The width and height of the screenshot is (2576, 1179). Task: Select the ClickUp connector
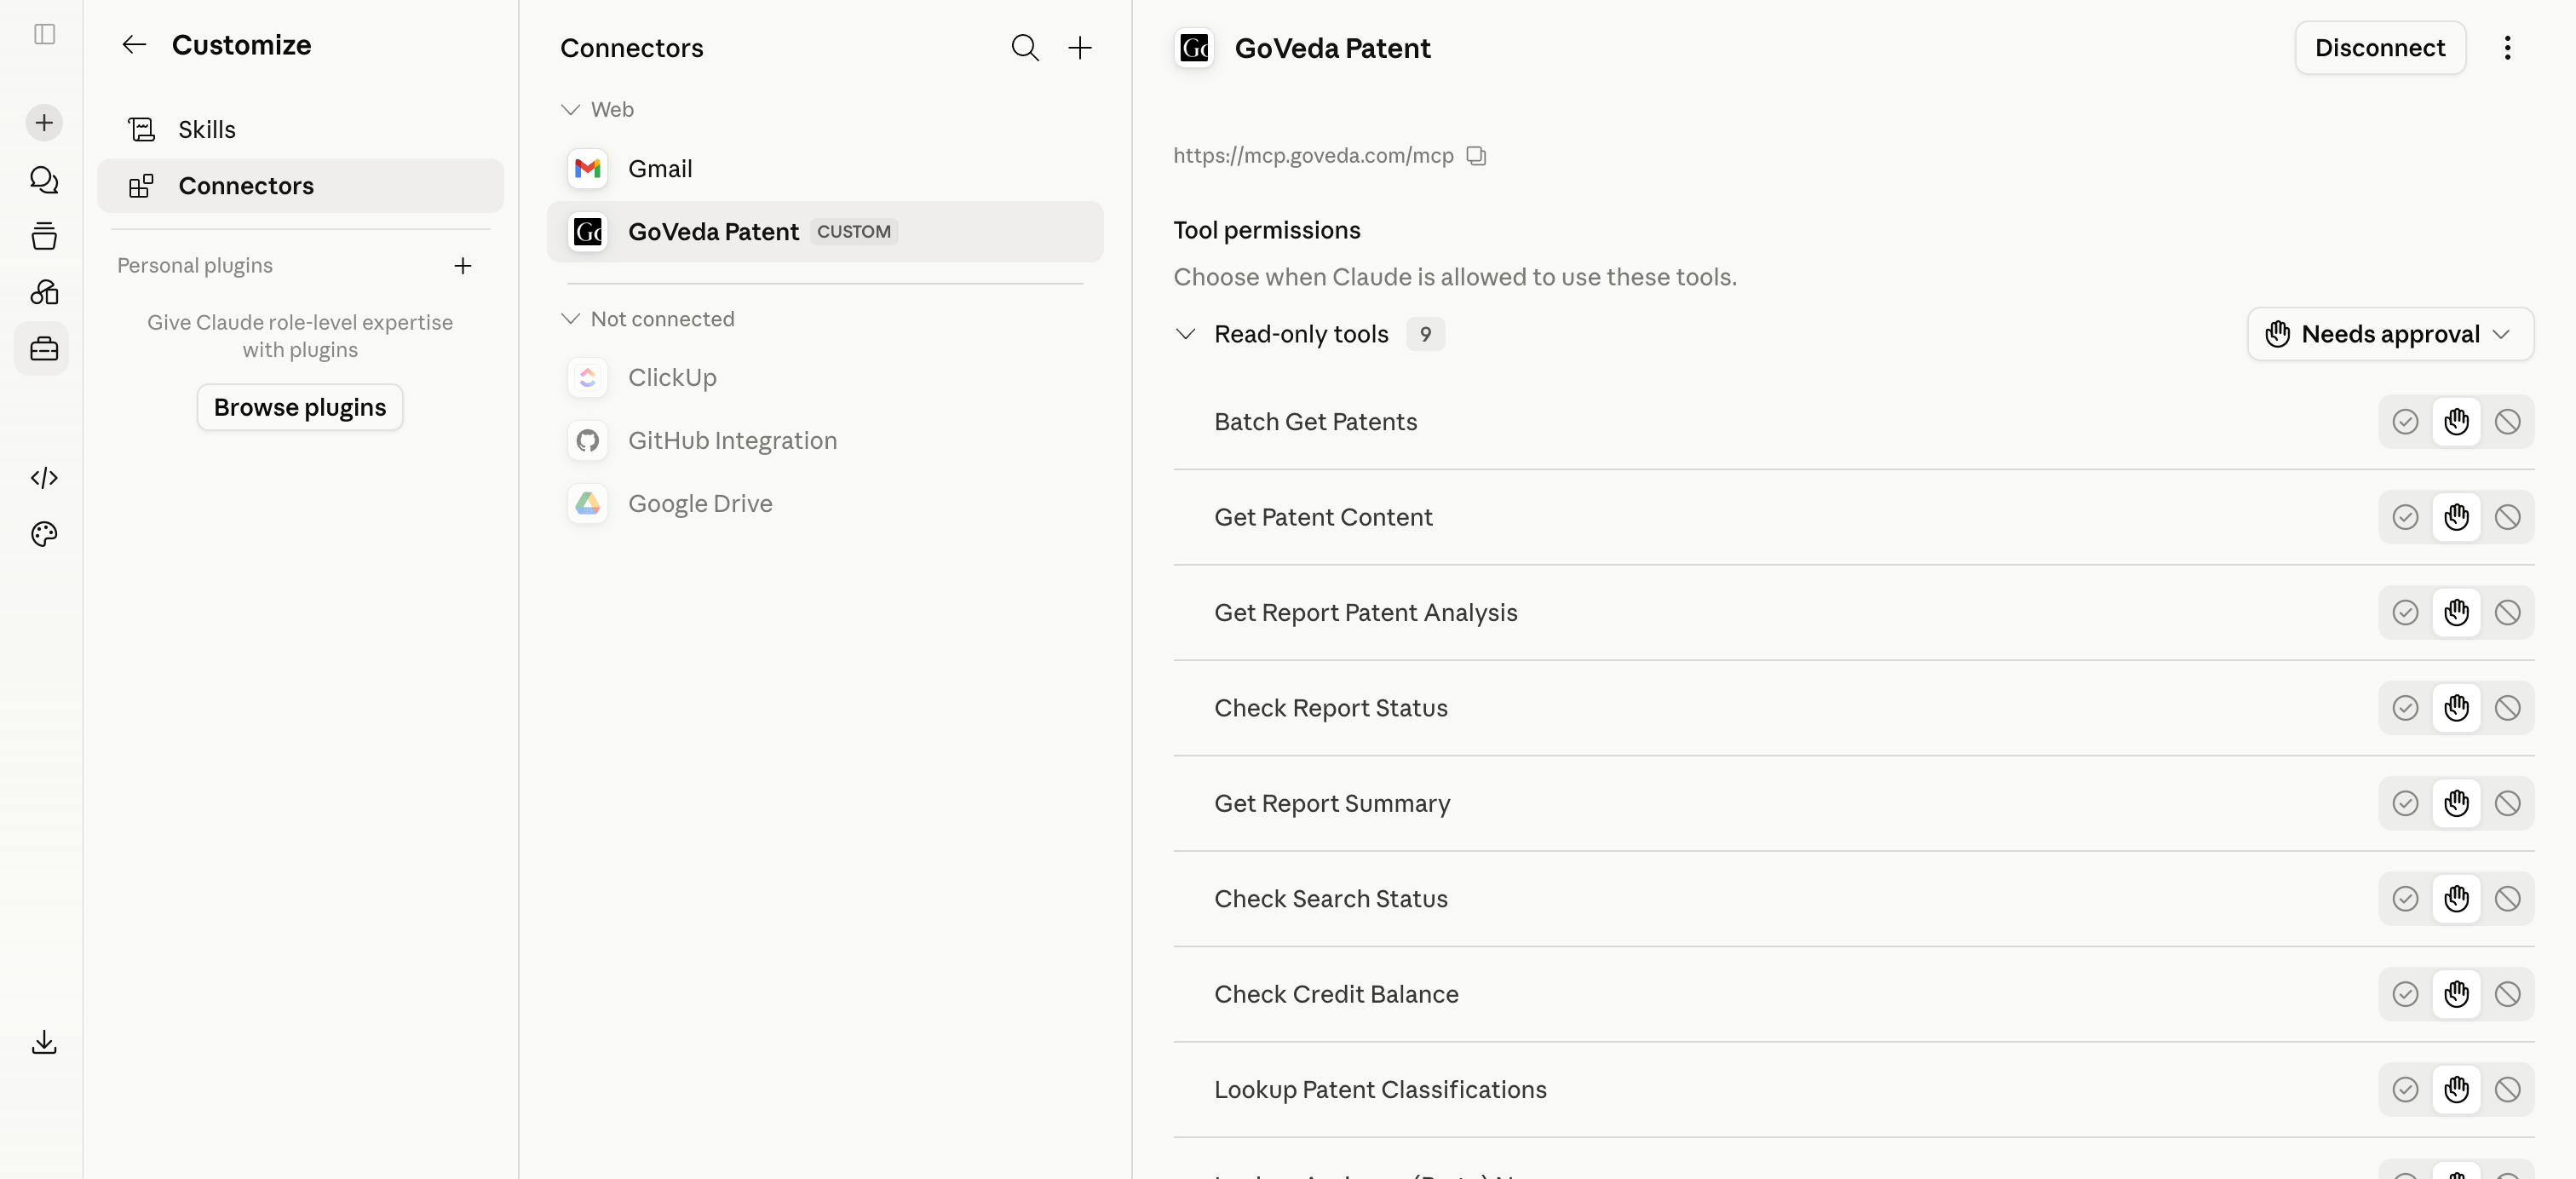[x=825, y=378]
